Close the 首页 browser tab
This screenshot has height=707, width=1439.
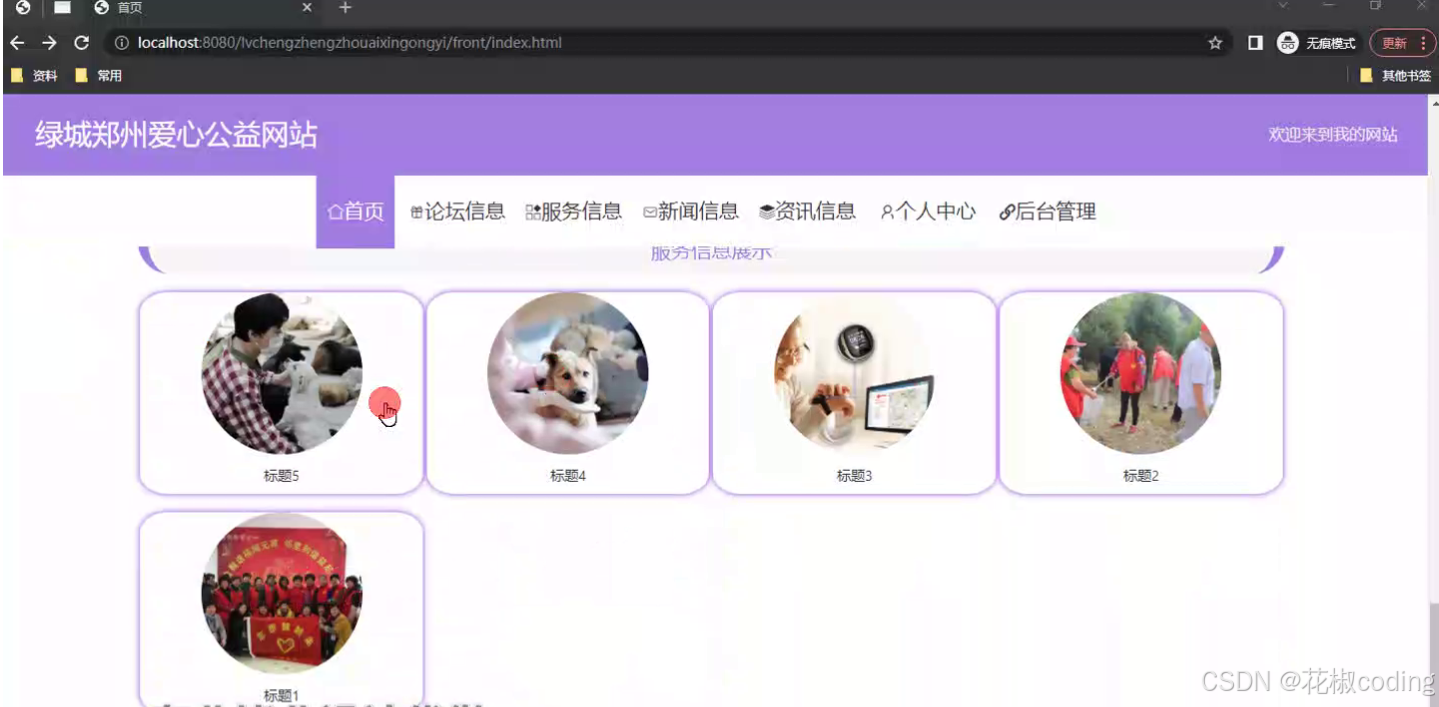click(x=307, y=8)
